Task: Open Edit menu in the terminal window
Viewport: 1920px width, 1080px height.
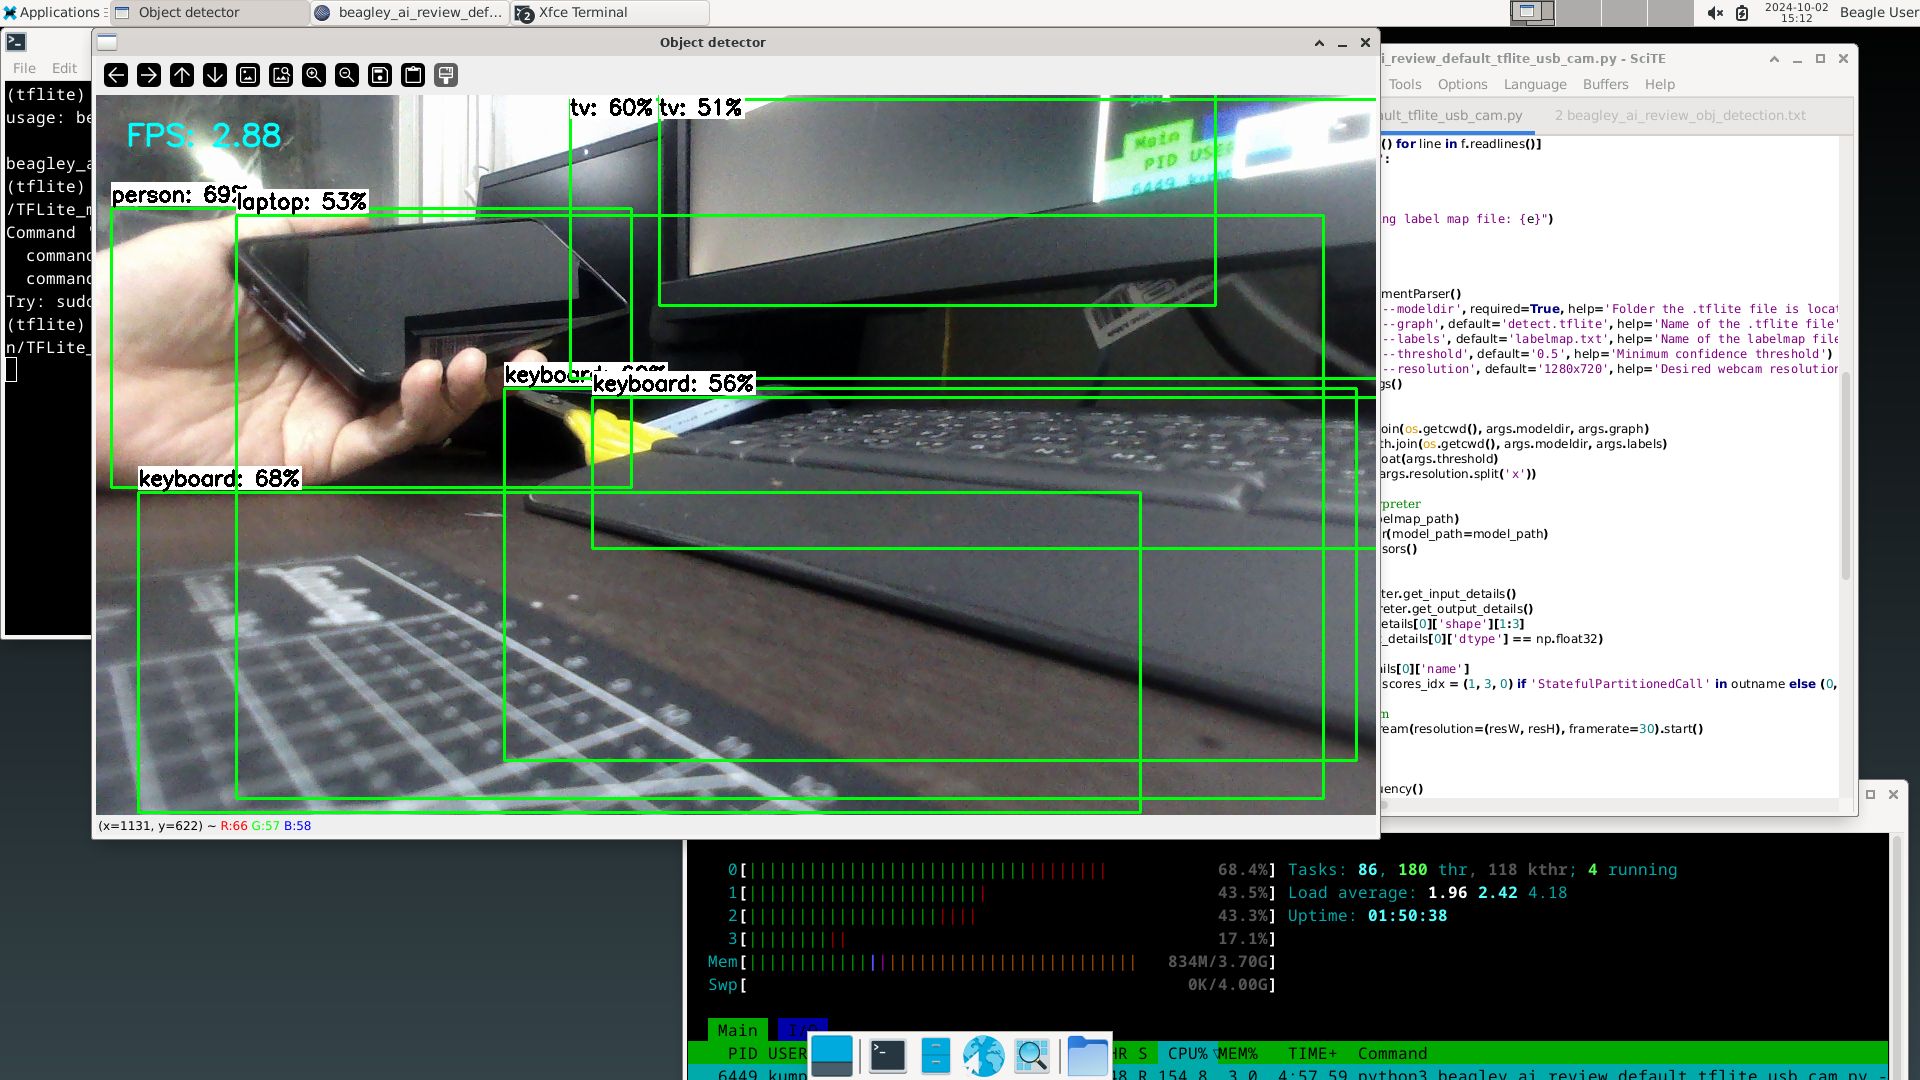Action: coord(64,68)
